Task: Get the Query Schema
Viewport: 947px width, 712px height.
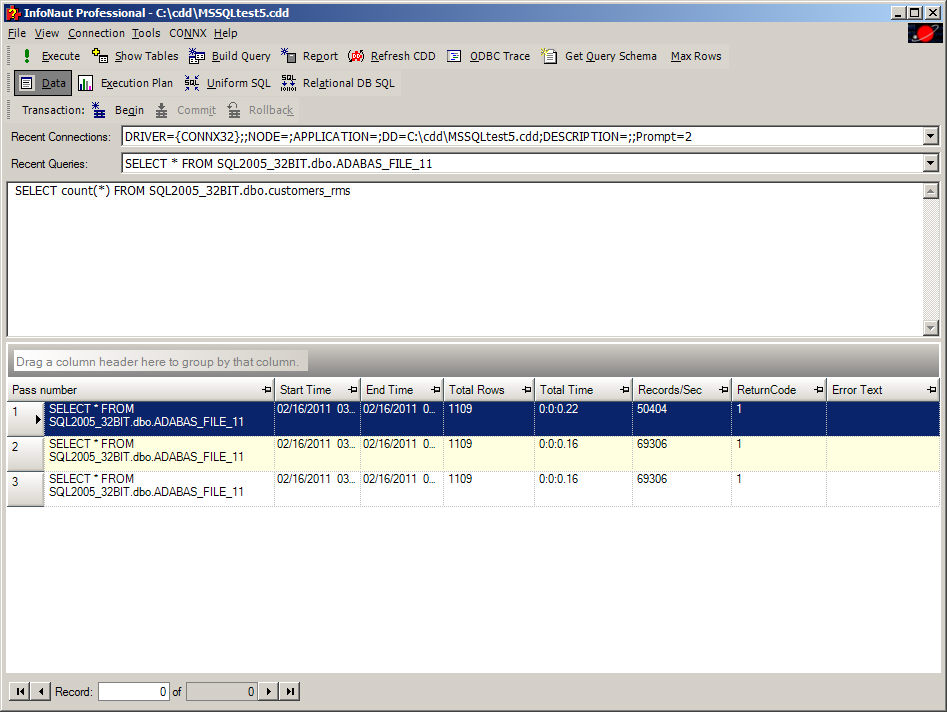Action: click(600, 57)
